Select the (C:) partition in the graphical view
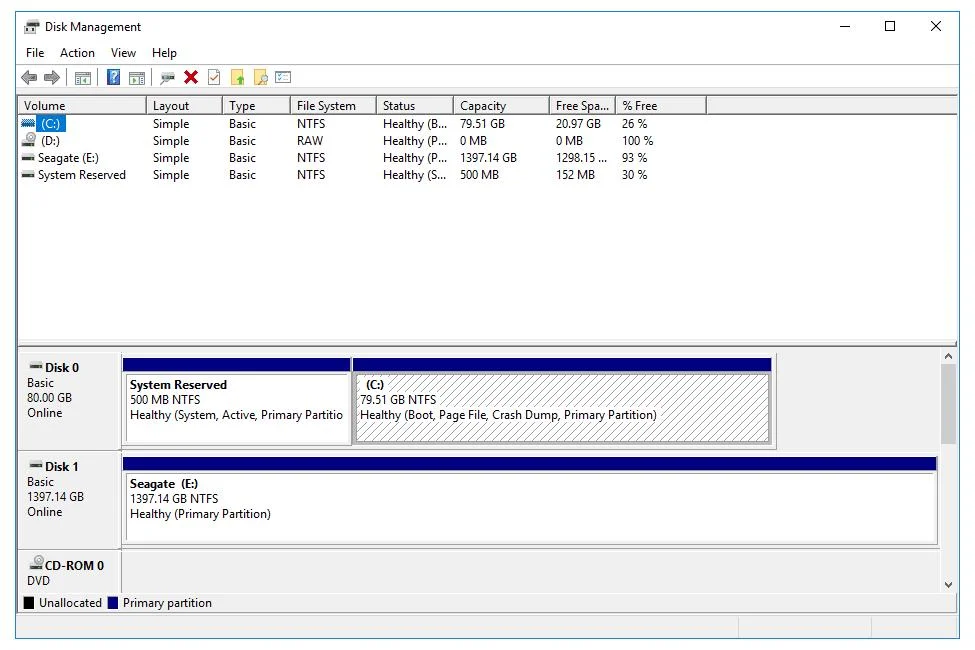975x650 pixels. 560,400
